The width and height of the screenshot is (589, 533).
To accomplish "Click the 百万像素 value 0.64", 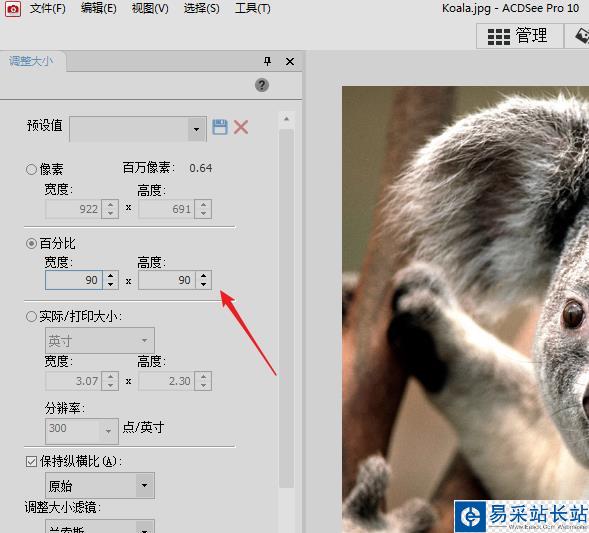I will (x=201, y=168).
